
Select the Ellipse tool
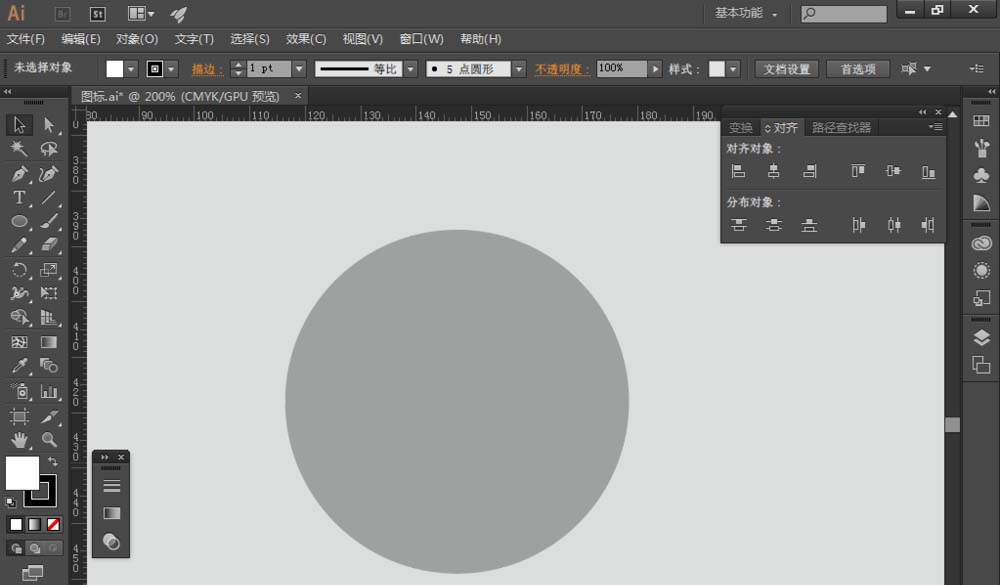pos(19,221)
